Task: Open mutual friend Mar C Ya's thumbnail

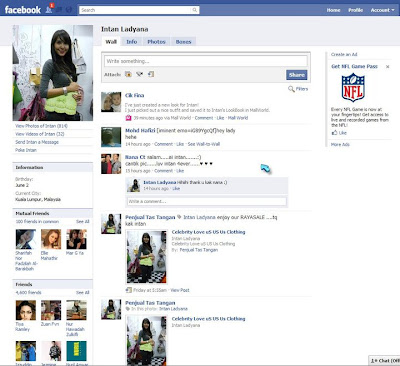Action: (76, 239)
